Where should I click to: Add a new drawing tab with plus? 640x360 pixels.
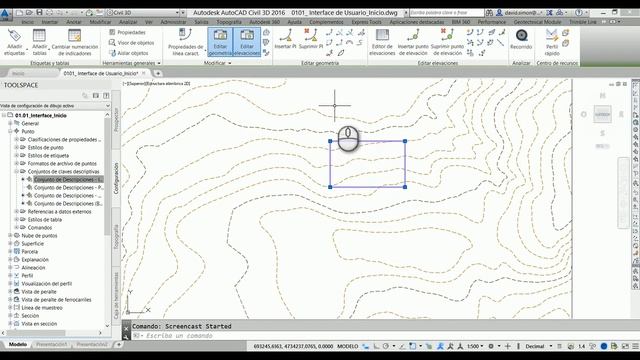(x=158, y=73)
